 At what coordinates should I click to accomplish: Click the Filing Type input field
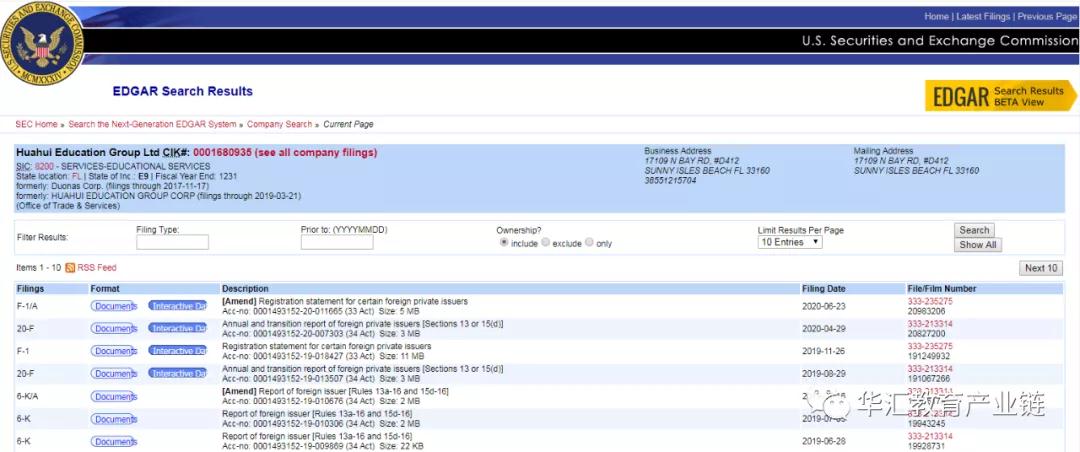172,243
